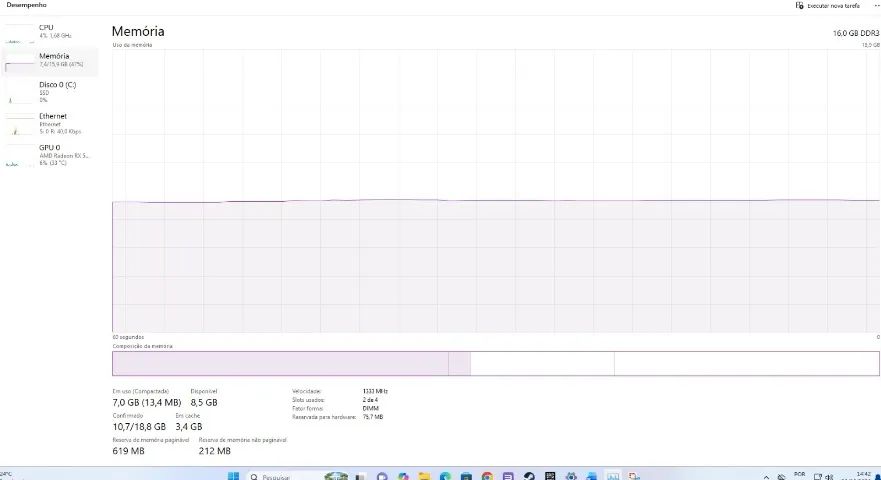
Task: Expand the system tray hidden icons chevron
Action: point(766,477)
